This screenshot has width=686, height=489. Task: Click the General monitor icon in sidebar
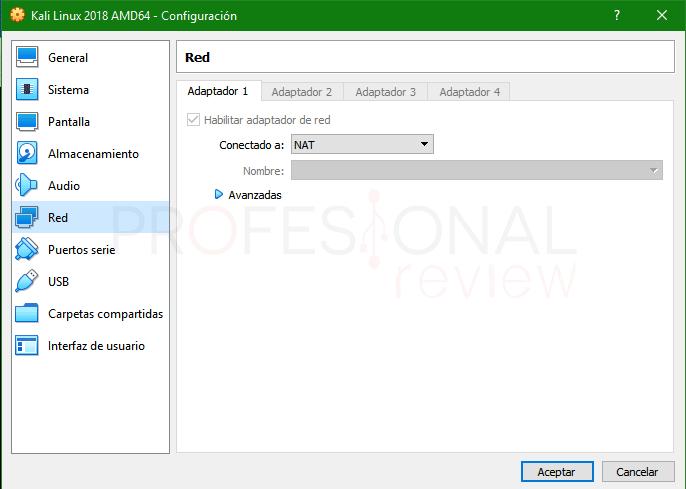[x=27, y=57]
